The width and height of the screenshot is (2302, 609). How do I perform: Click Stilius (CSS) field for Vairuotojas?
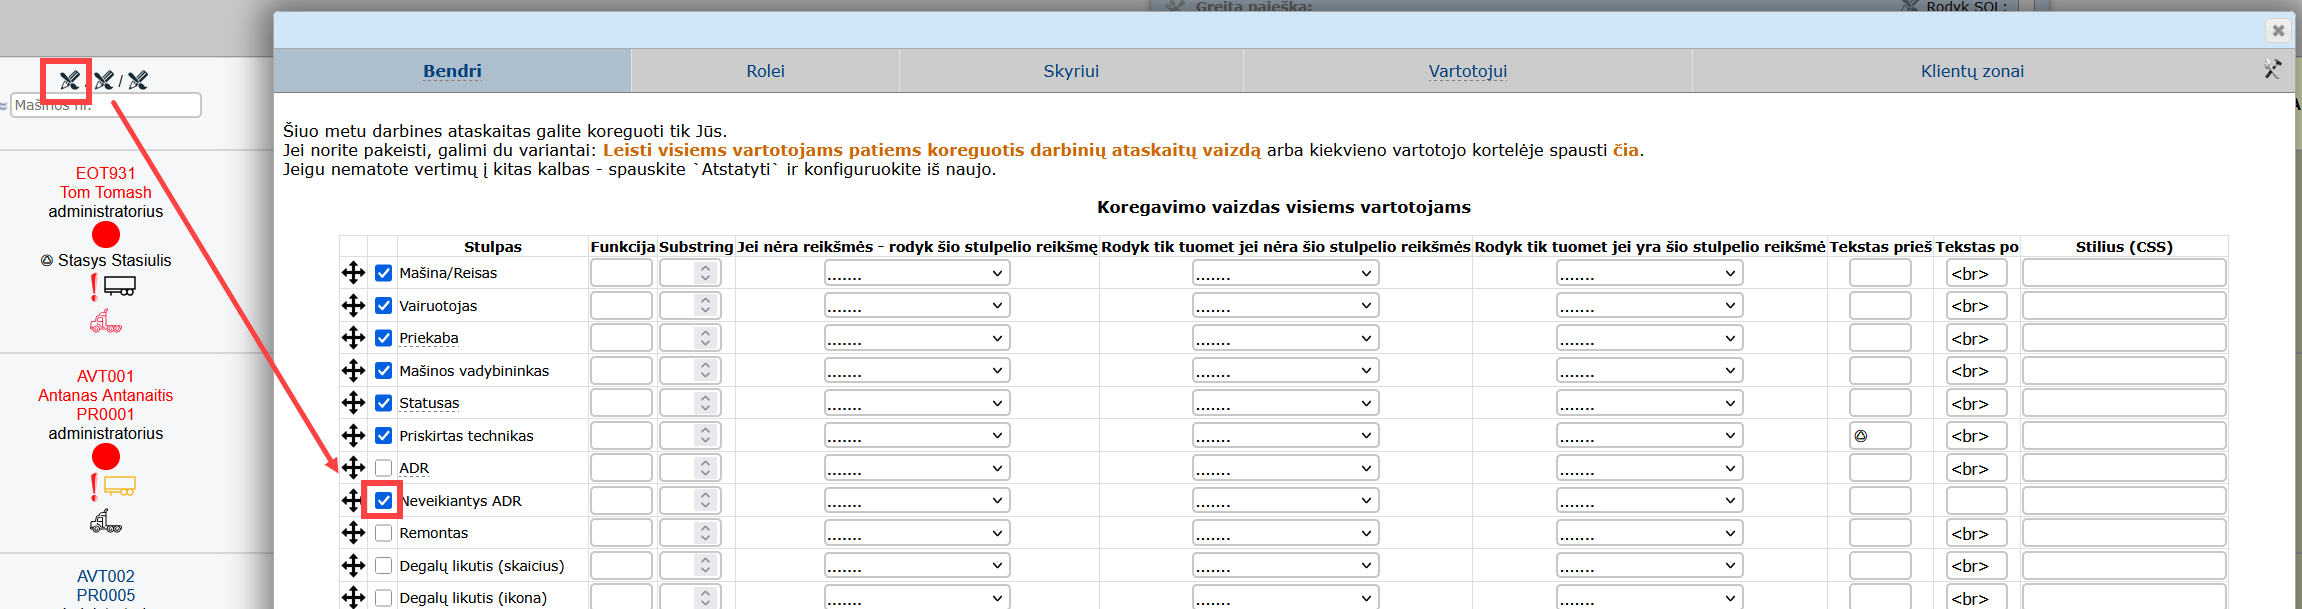2124,305
